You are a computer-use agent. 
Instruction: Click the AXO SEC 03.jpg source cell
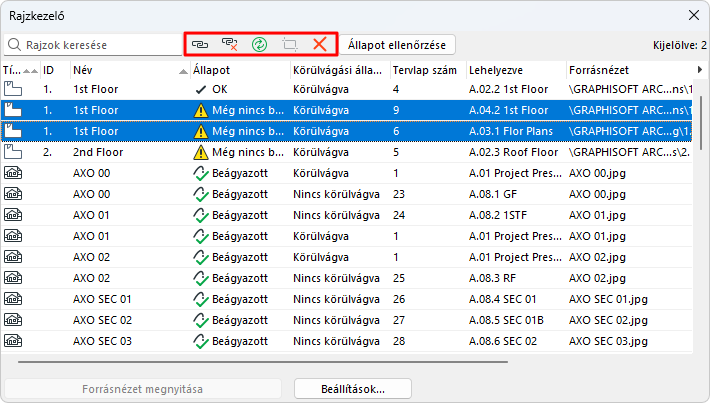point(608,341)
